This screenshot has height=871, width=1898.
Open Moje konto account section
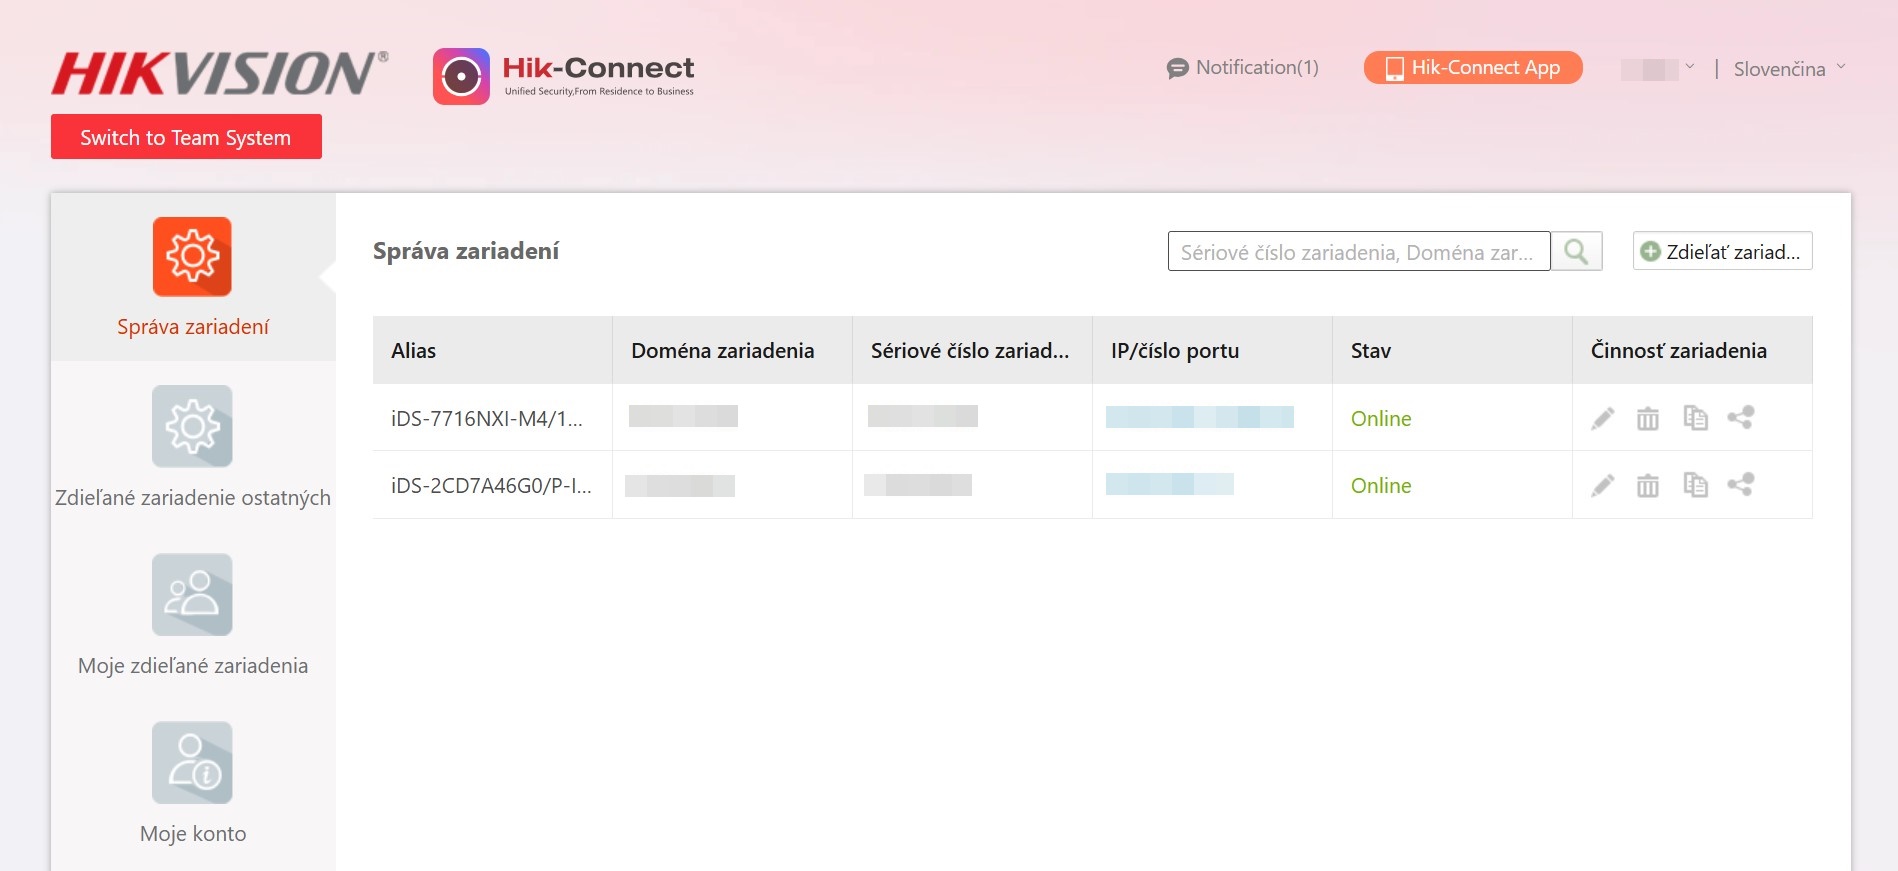pyautogui.click(x=193, y=783)
